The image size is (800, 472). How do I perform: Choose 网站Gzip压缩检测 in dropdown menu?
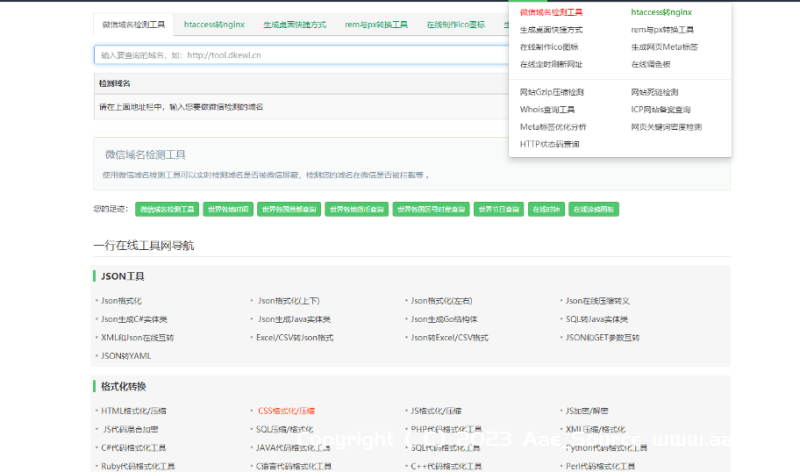552,92
